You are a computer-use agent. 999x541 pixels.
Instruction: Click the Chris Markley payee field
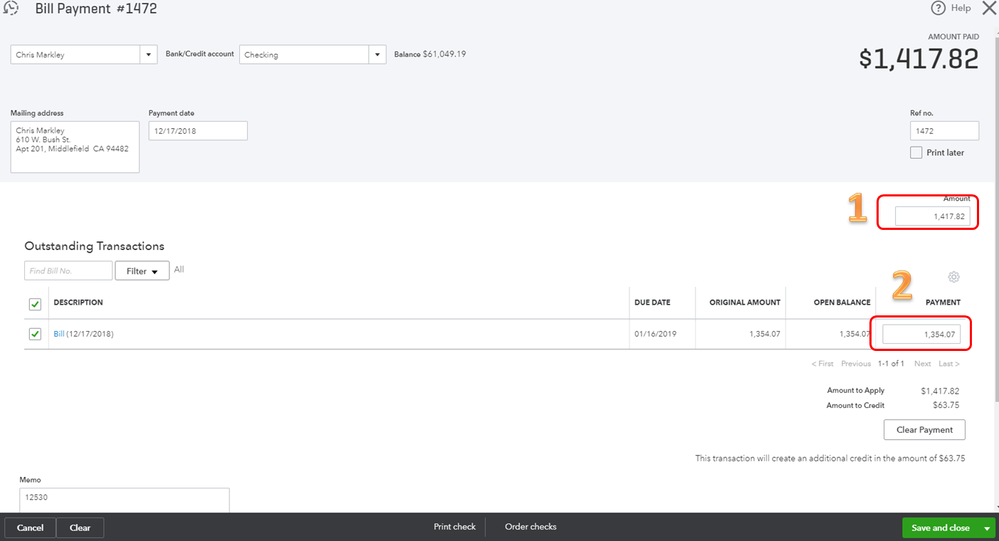click(x=75, y=55)
